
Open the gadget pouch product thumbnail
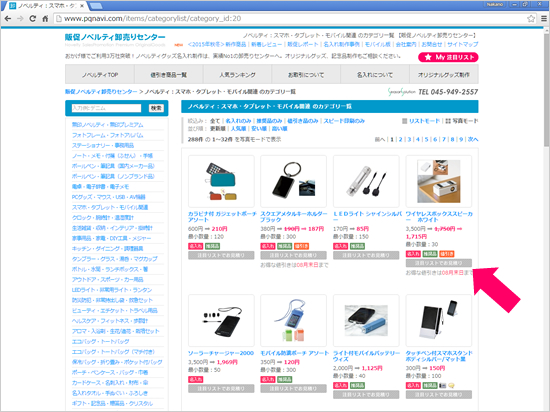click(x=221, y=181)
